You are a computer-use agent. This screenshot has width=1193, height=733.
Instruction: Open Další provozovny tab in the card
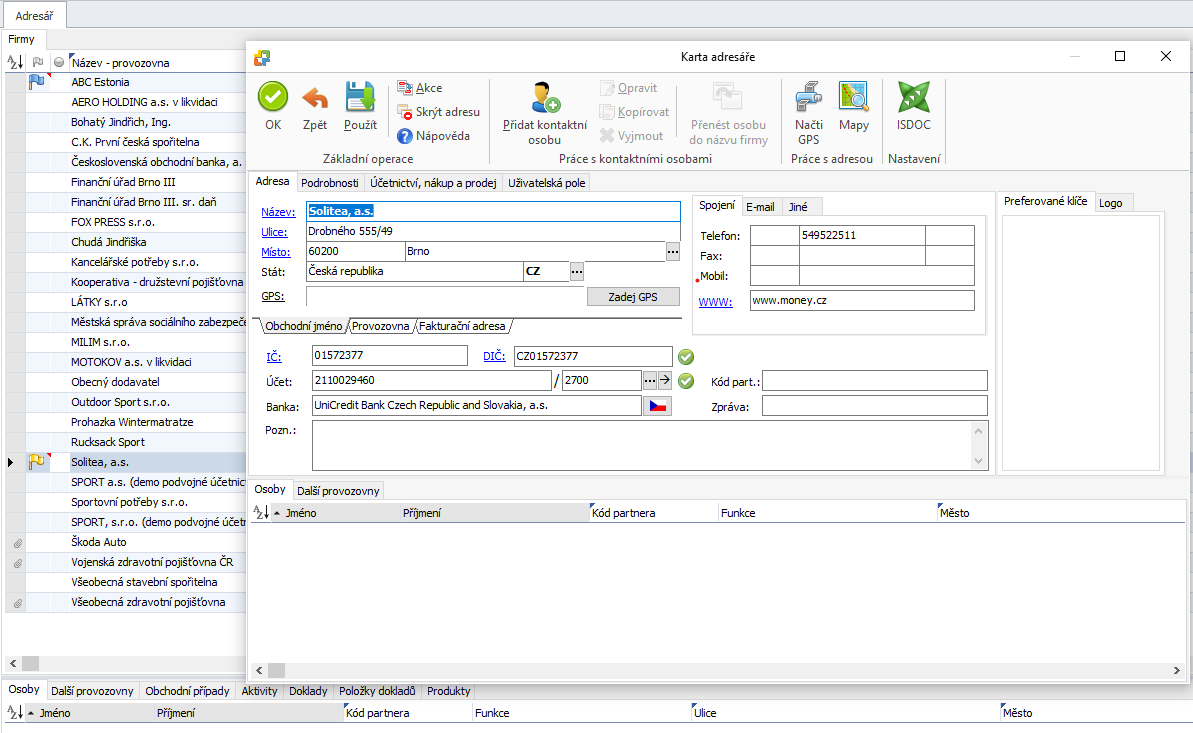coord(338,491)
